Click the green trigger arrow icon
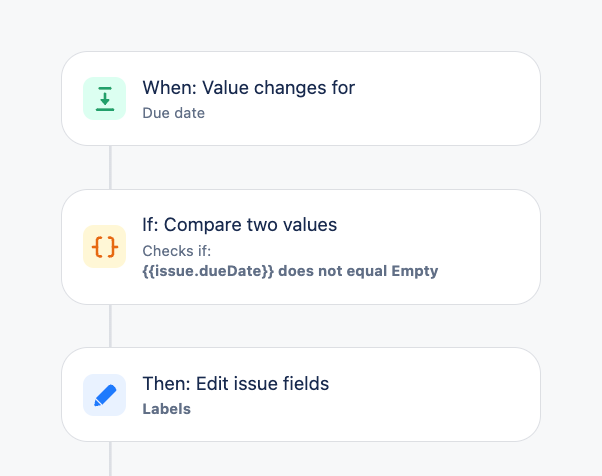 click(x=104, y=99)
